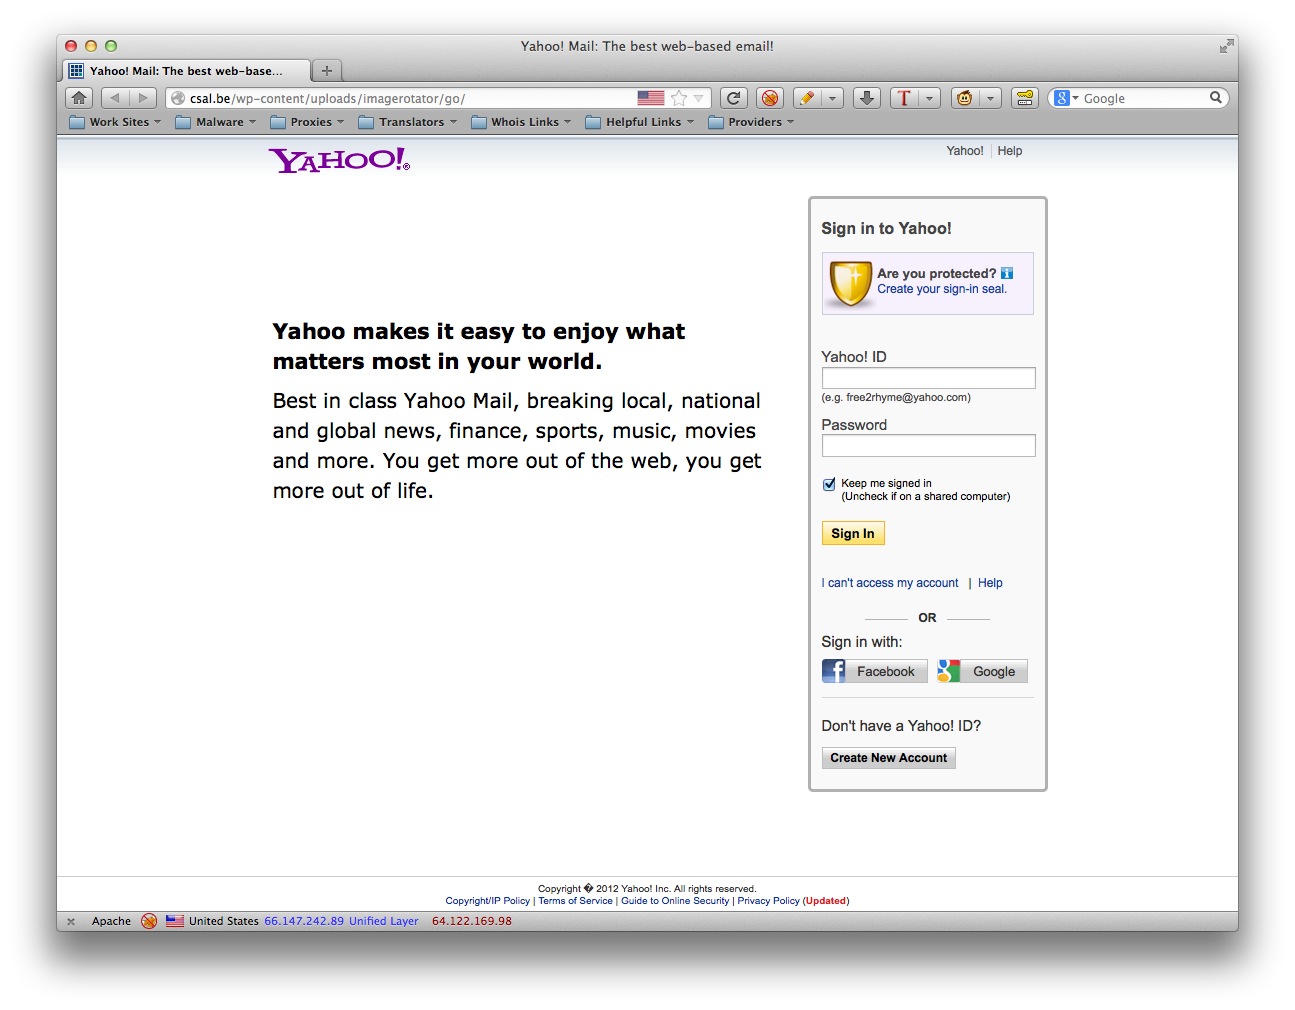Click the red 64.122.169.98 IP address
Screen dimensions: 1295x1010
point(472,921)
